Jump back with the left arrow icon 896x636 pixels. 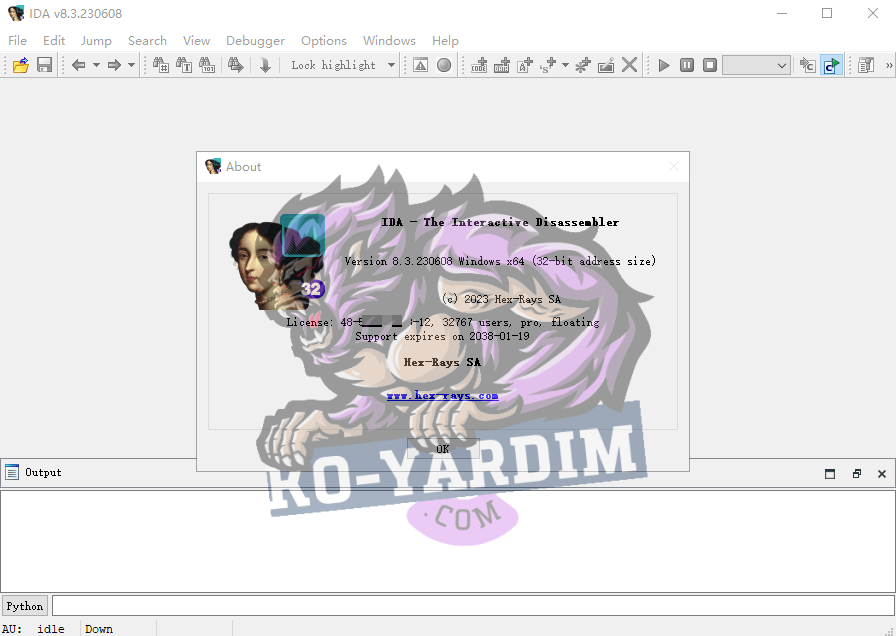click(78, 65)
